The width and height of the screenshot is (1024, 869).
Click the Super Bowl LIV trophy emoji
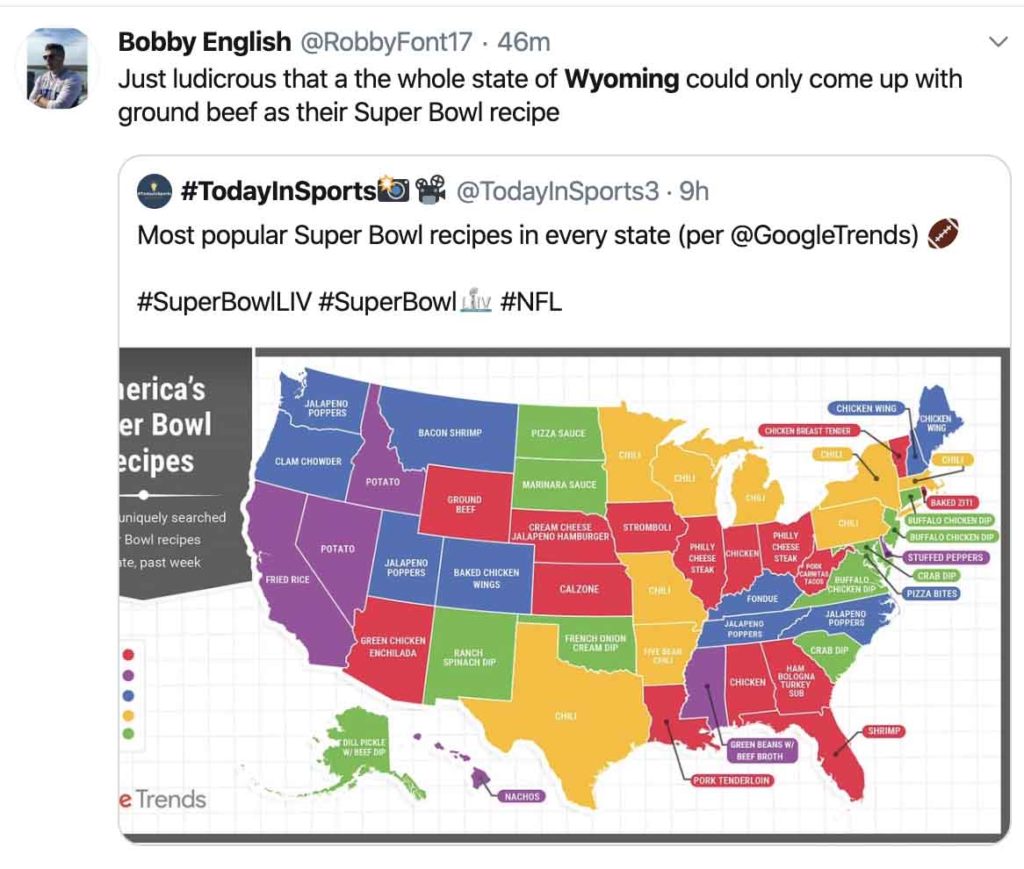(476, 301)
